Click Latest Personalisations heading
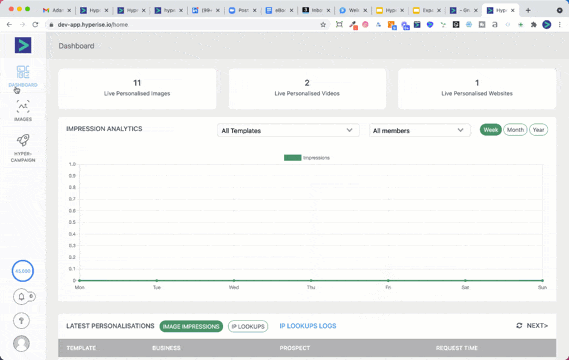 tap(110, 326)
